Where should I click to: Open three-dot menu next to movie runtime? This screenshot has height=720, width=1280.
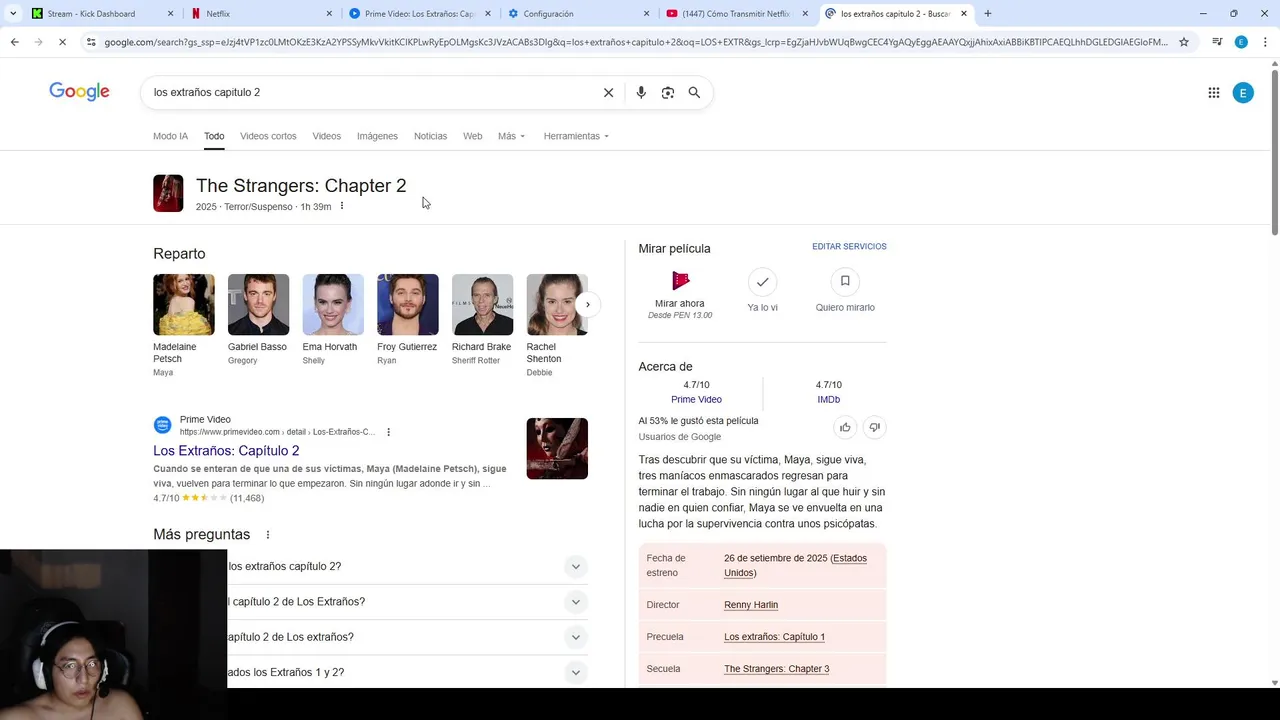342,206
